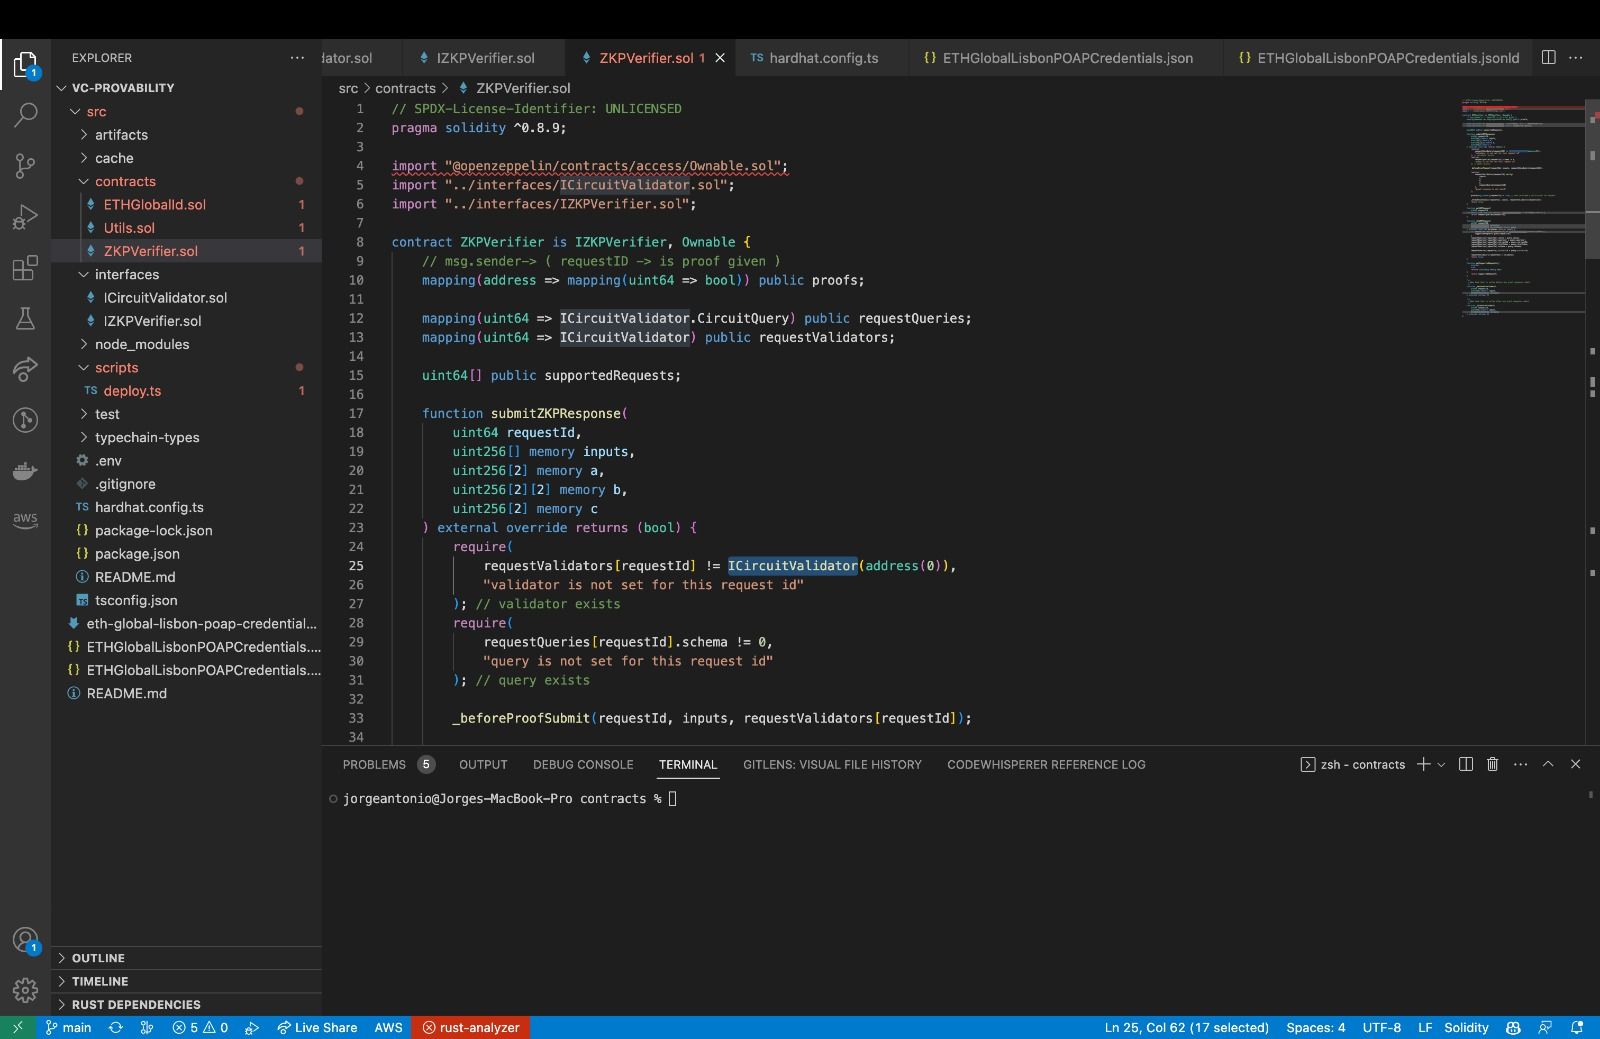This screenshot has width=1600, height=1039.
Task: Synchronize changes in status bar
Action: point(116,1027)
